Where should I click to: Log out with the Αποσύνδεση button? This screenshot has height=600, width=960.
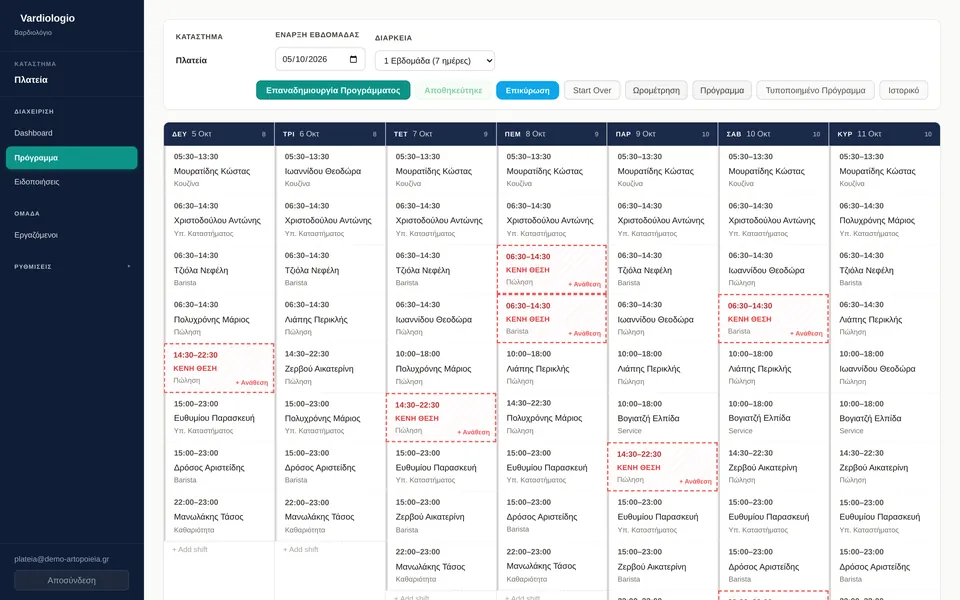72,580
